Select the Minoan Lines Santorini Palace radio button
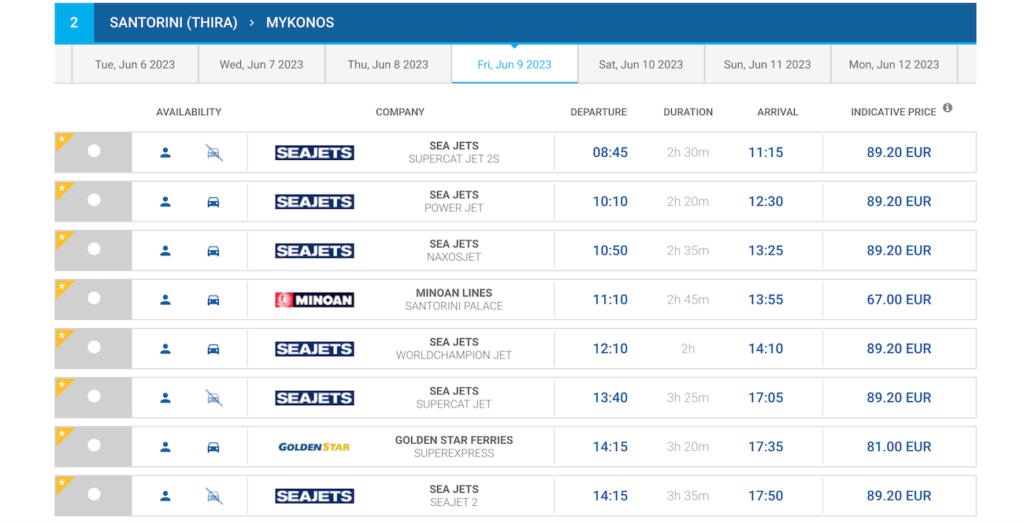The height and width of the screenshot is (525, 1024). pos(94,298)
